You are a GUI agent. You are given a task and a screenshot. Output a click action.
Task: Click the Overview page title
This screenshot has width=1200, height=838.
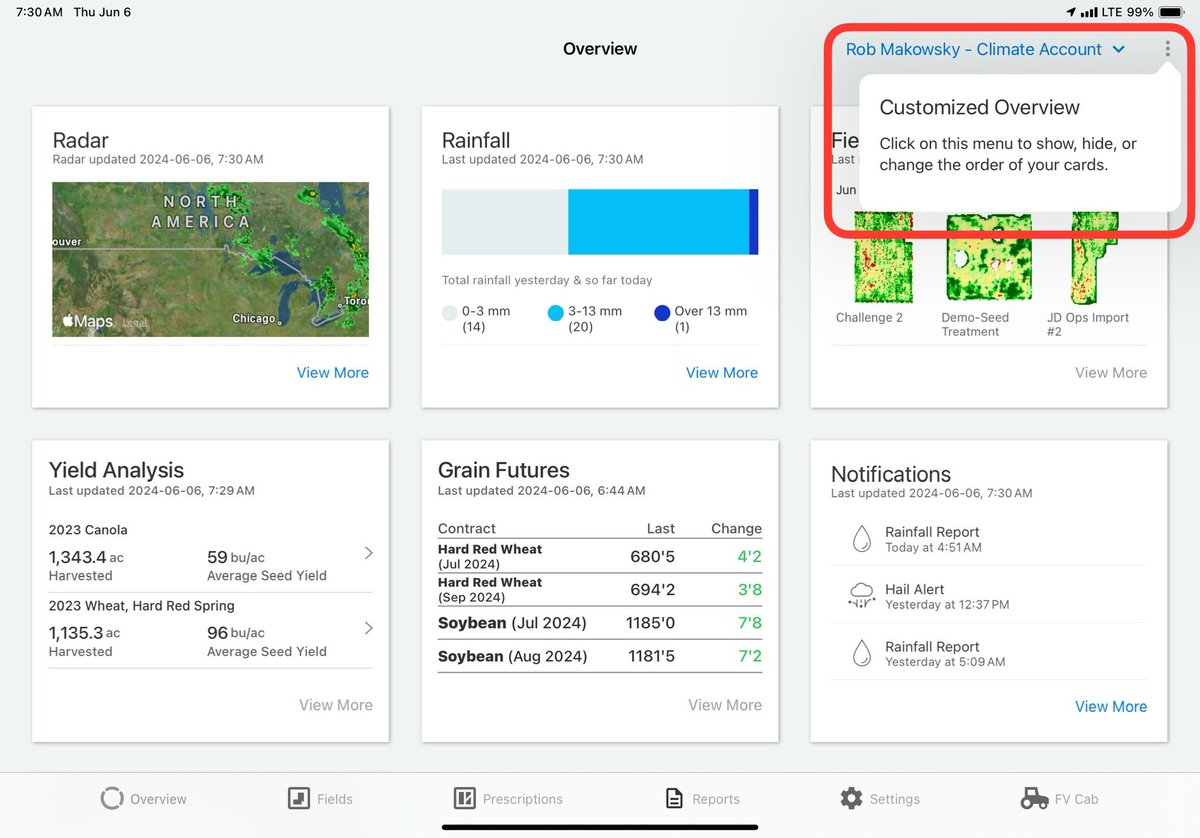click(x=600, y=48)
